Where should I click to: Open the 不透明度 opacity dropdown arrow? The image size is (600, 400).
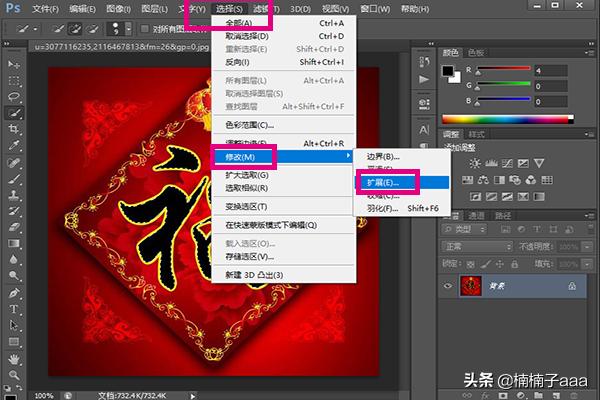point(587,247)
